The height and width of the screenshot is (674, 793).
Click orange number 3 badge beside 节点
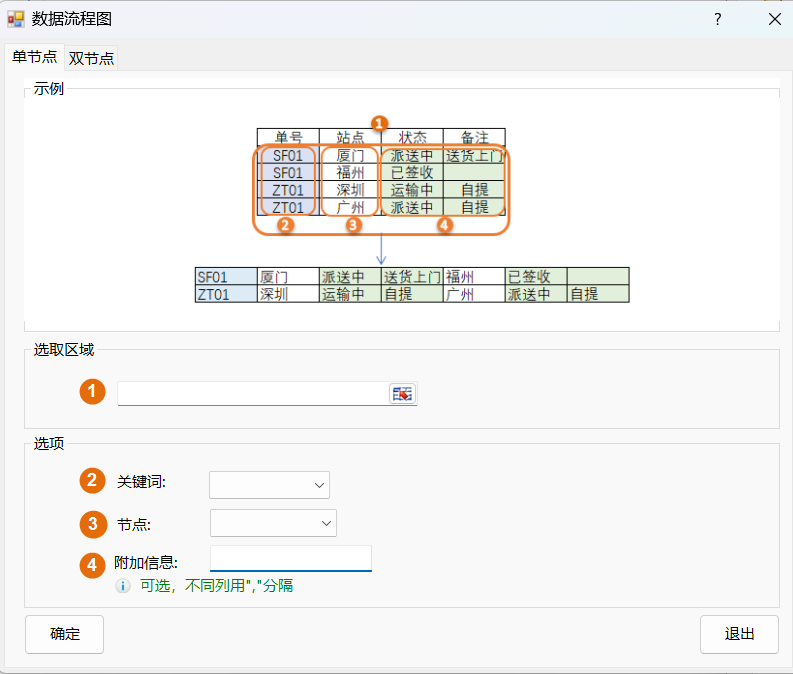(x=93, y=524)
